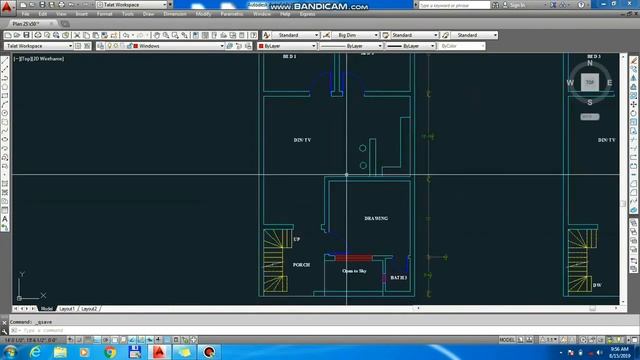
Task: Toggle MODEL/paper space button in status bar
Action: [x=507, y=340]
